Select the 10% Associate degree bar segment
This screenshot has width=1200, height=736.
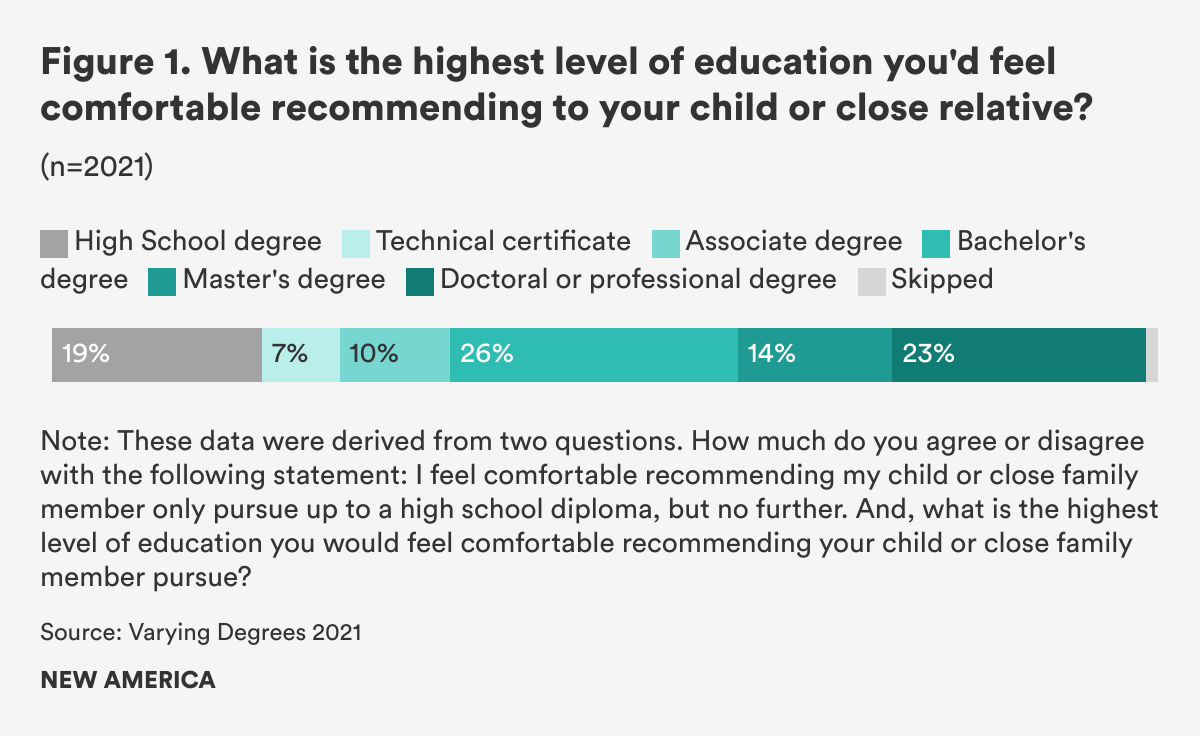[395, 354]
